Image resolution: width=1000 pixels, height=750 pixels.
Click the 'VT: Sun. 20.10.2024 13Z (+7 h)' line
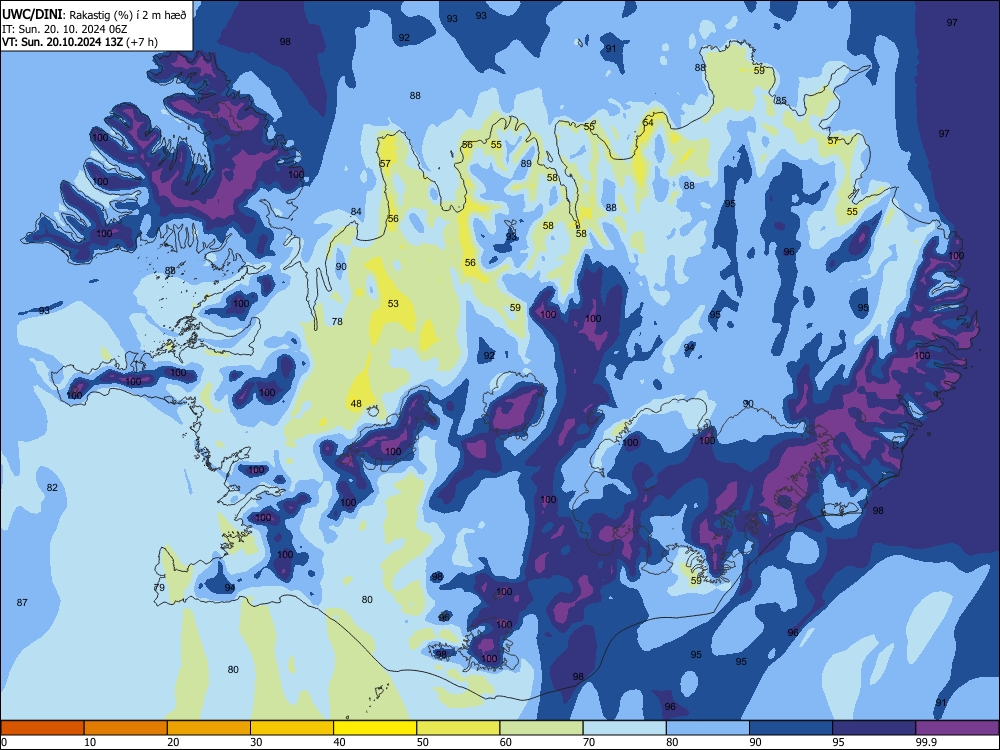click(80, 42)
